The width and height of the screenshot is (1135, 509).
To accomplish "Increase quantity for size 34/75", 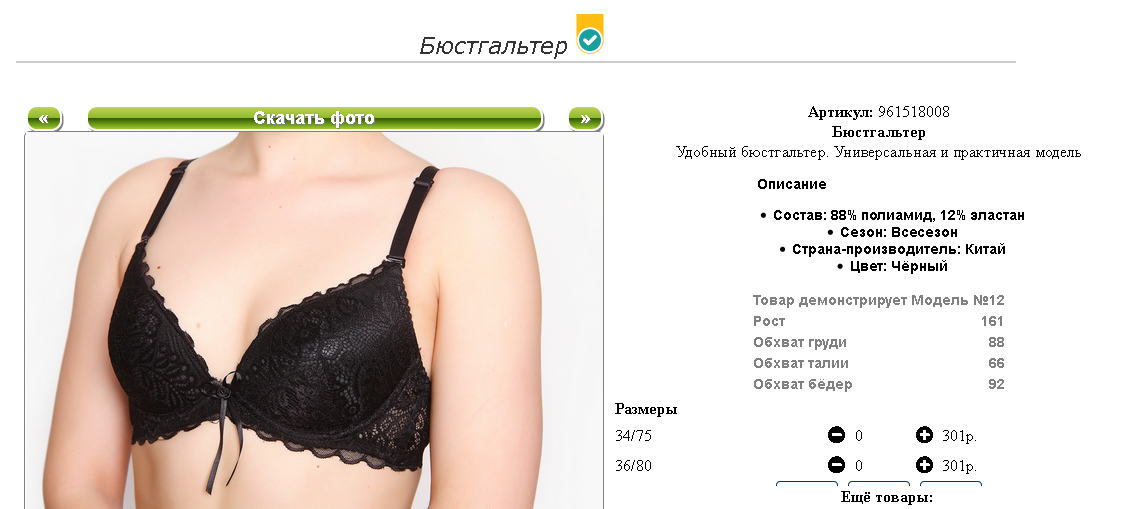I will tap(924, 435).
